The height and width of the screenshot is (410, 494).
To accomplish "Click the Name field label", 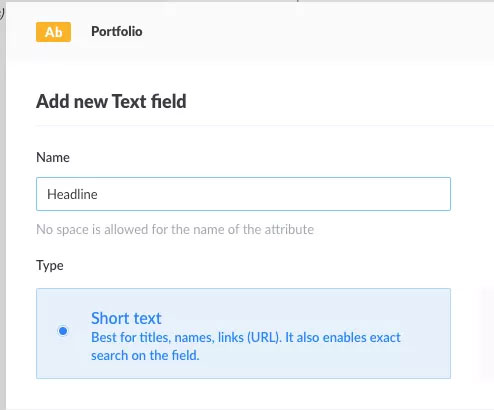I will [53, 157].
